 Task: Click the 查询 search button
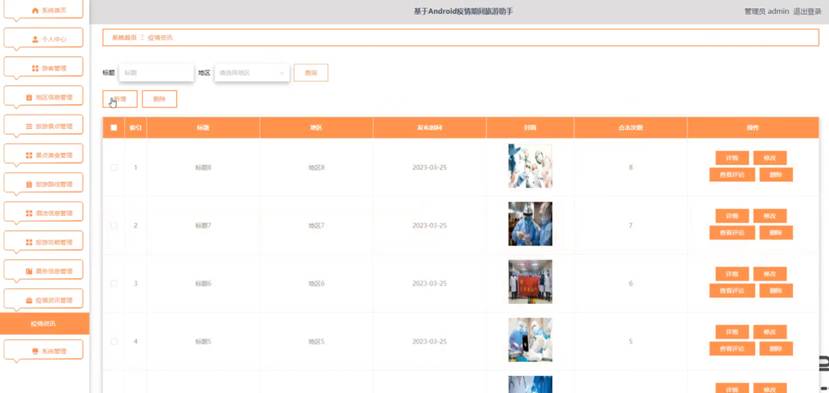tap(311, 73)
